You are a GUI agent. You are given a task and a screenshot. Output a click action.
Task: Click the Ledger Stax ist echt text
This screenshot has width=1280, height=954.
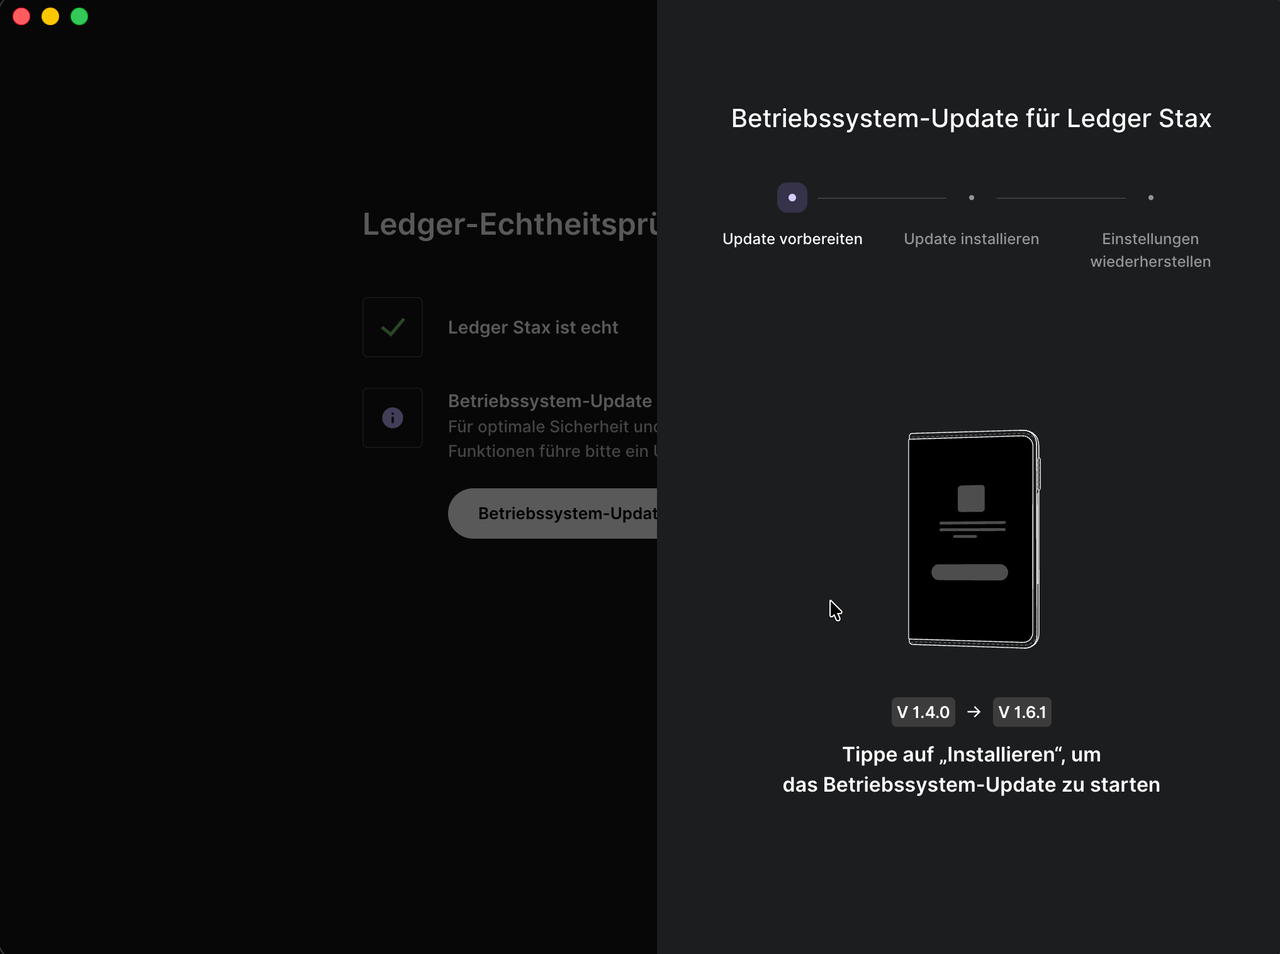(533, 327)
